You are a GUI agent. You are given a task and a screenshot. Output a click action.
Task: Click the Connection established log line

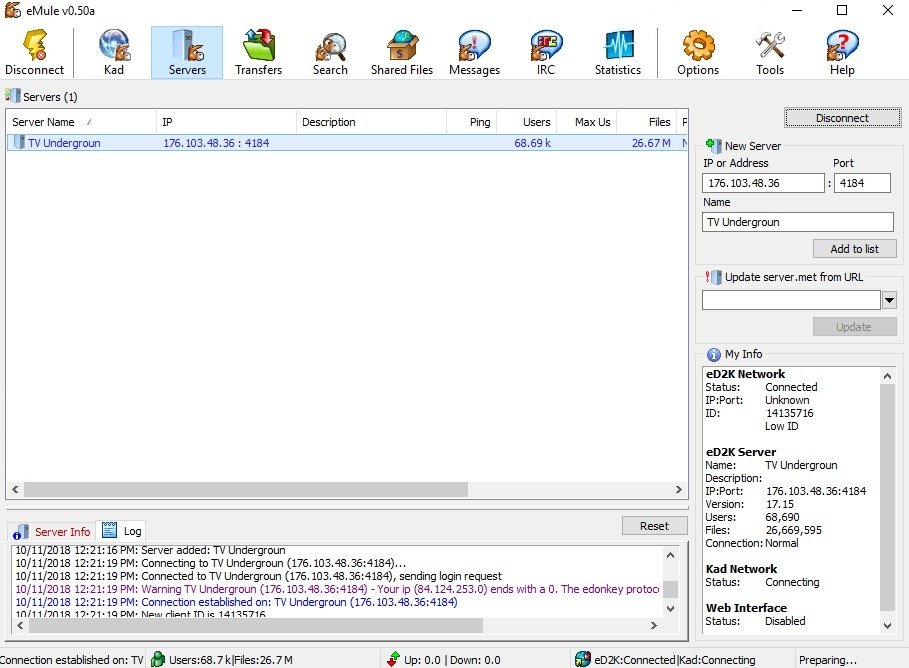(x=237, y=602)
